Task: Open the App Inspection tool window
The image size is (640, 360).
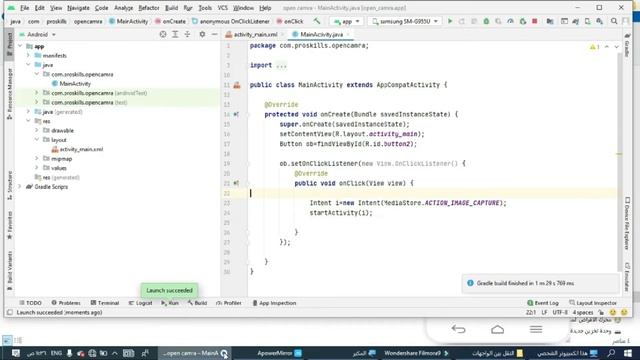Action: 274,303
